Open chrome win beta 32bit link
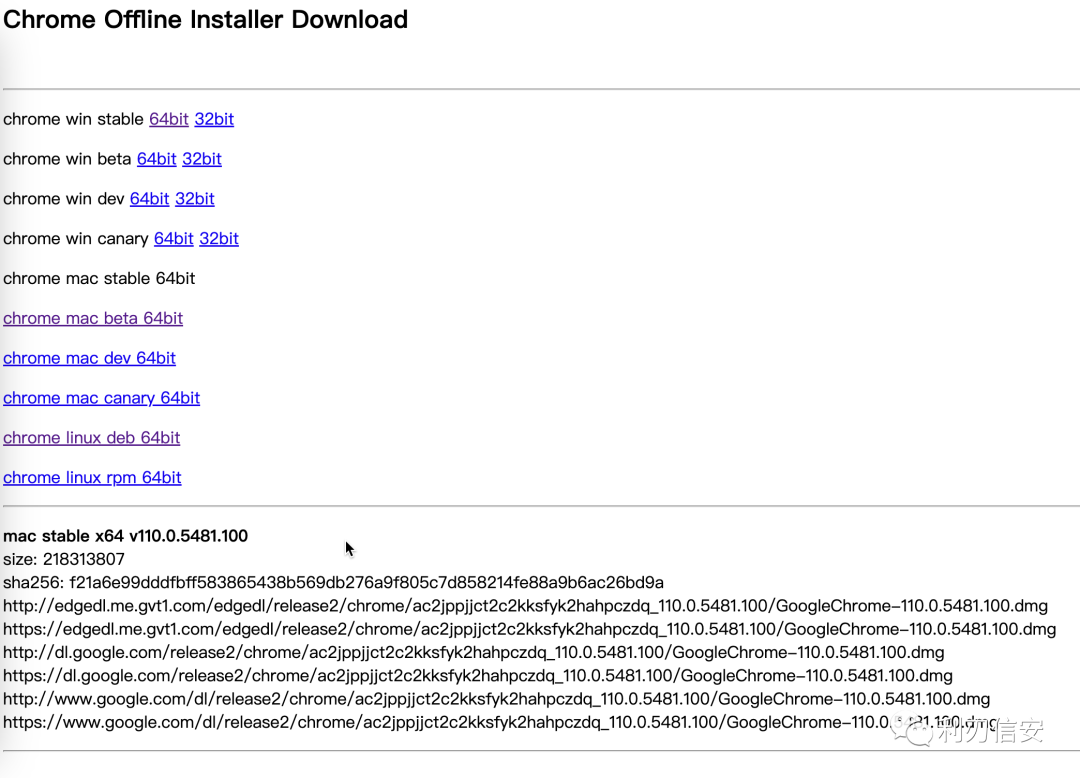1080x778 pixels. pyautogui.click(x=202, y=159)
